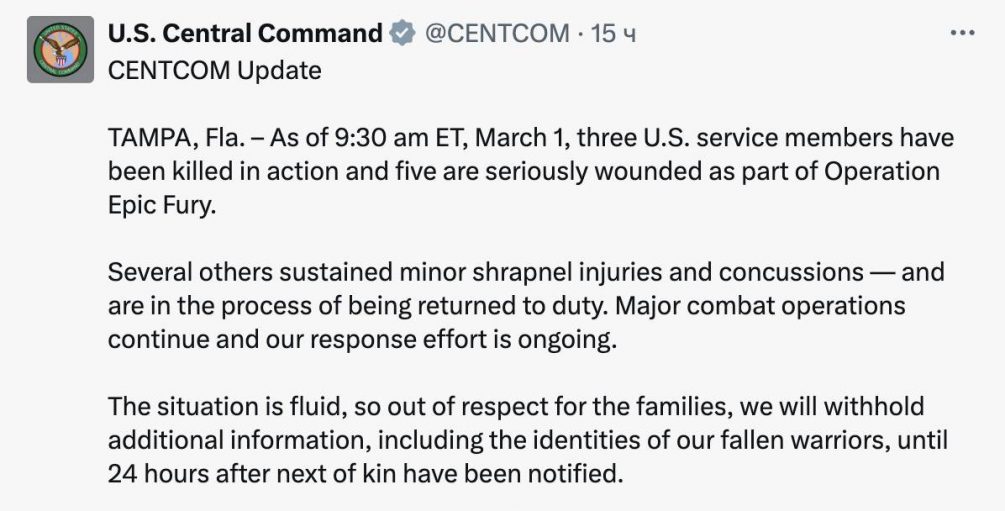
Task: Click the U.S. Central Command display name
Action: tap(245, 34)
